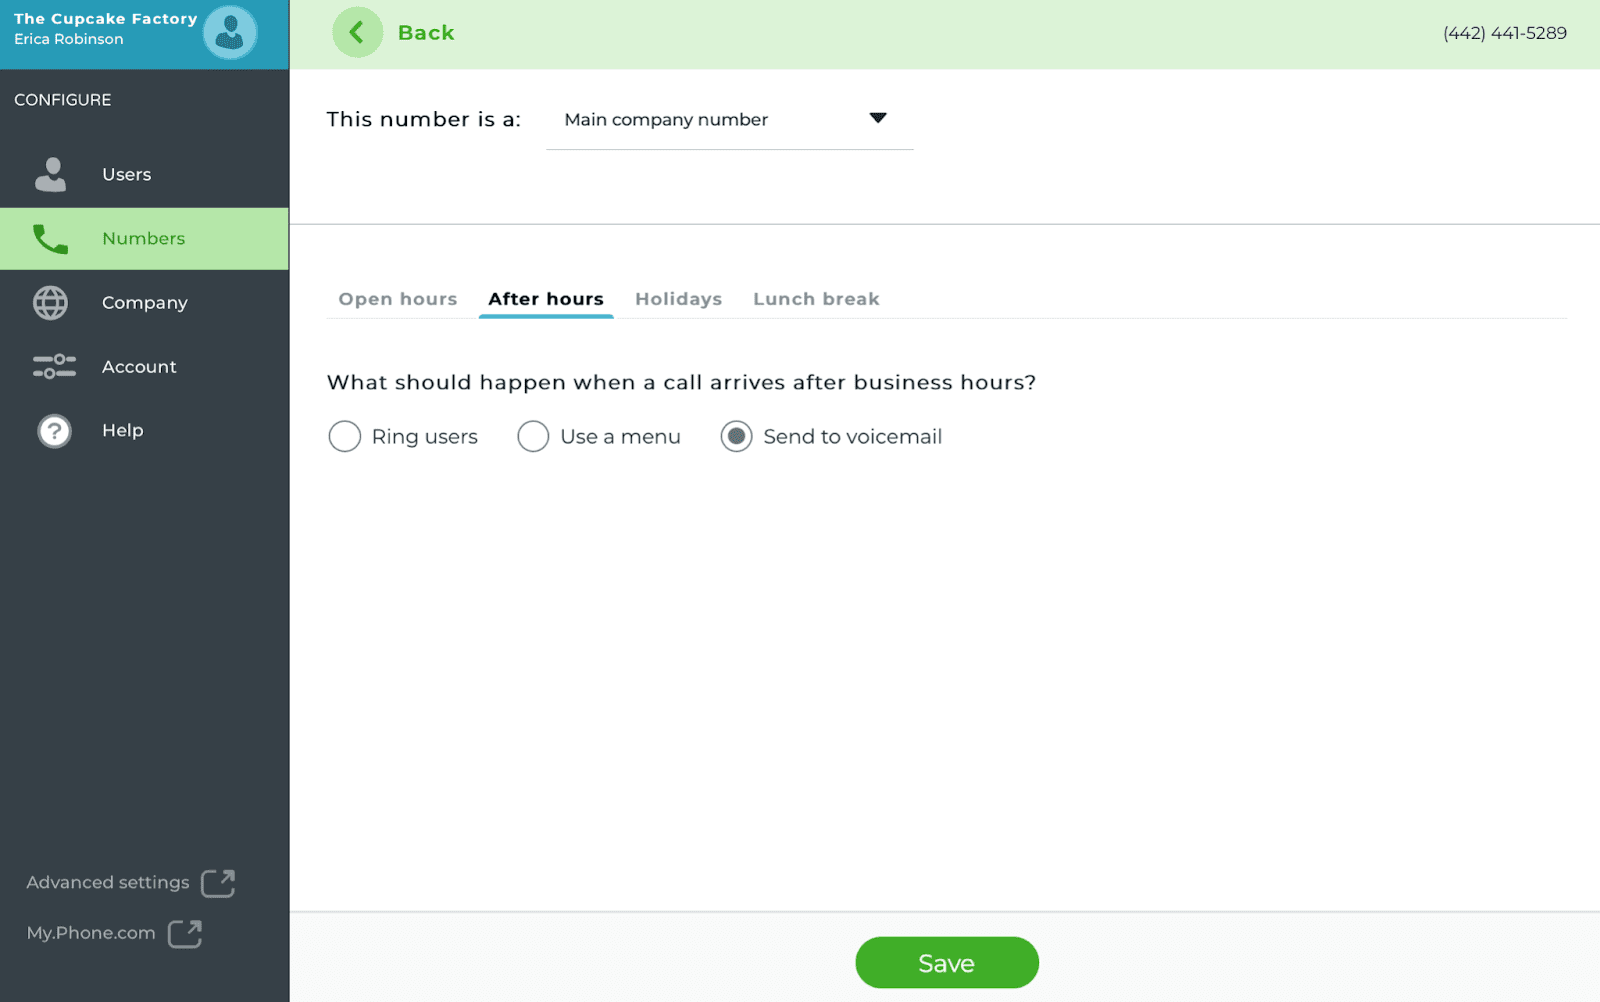This screenshot has height=1002, width=1600.
Task: Open the user avatar profile icon
Action: [230, 33]
